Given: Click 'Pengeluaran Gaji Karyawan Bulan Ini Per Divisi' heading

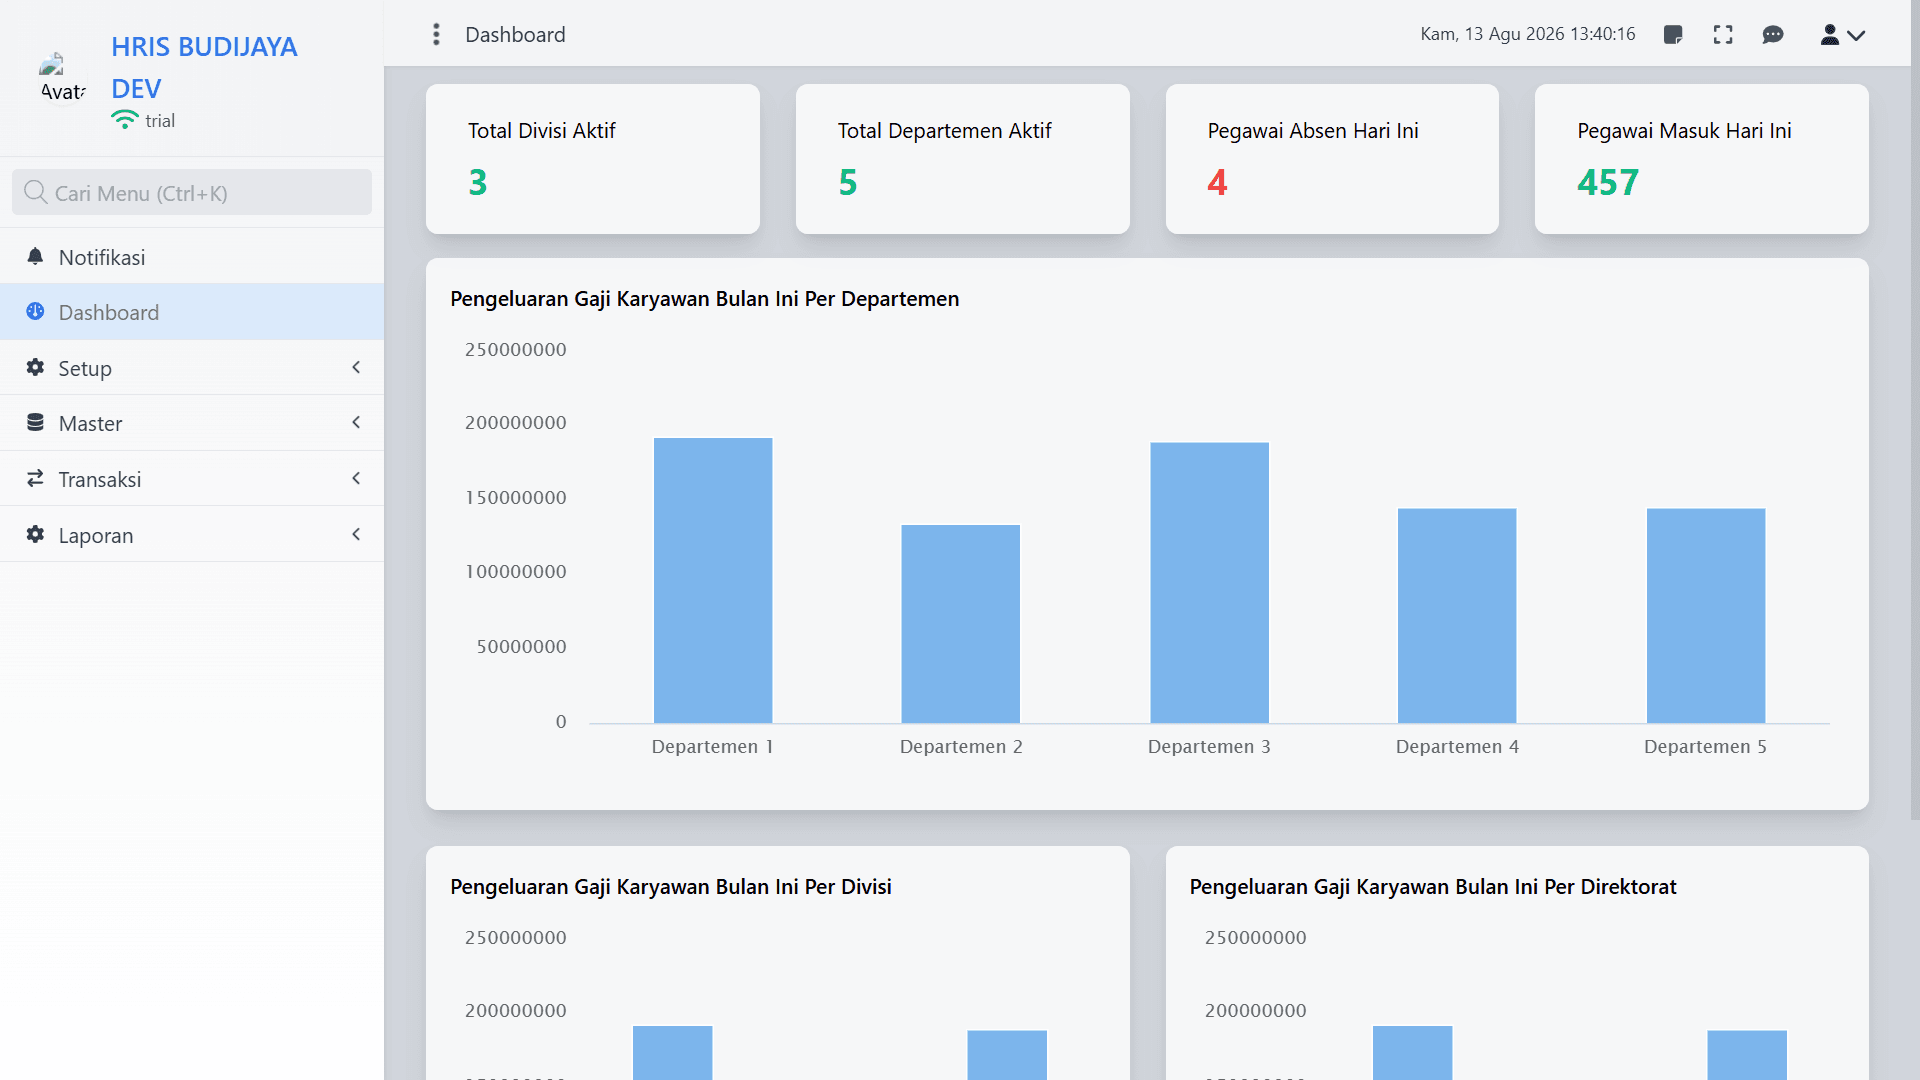Looking at the screenshot, I should click(x=671, y=887).
